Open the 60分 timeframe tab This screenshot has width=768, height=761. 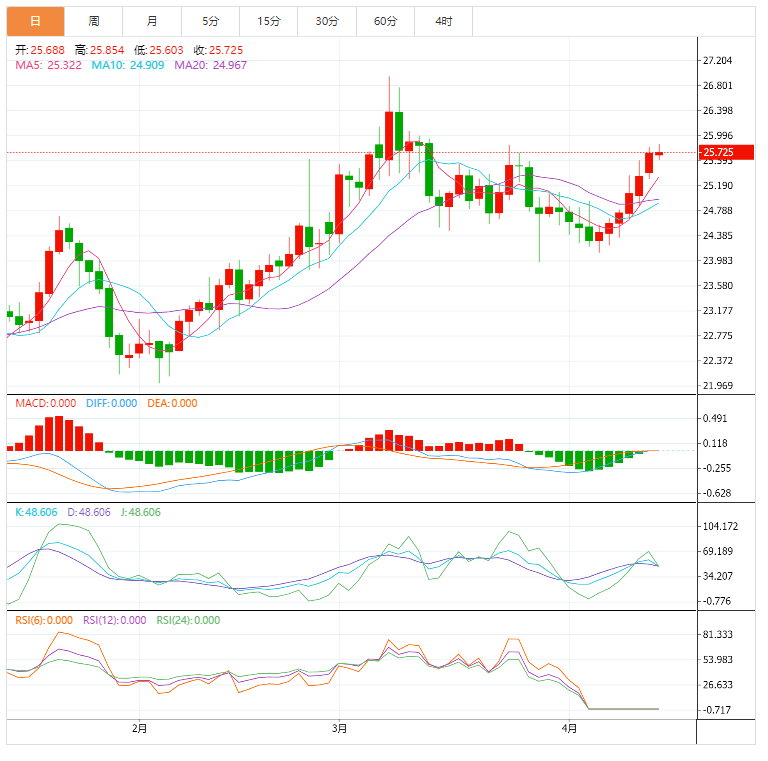point(385,21)
